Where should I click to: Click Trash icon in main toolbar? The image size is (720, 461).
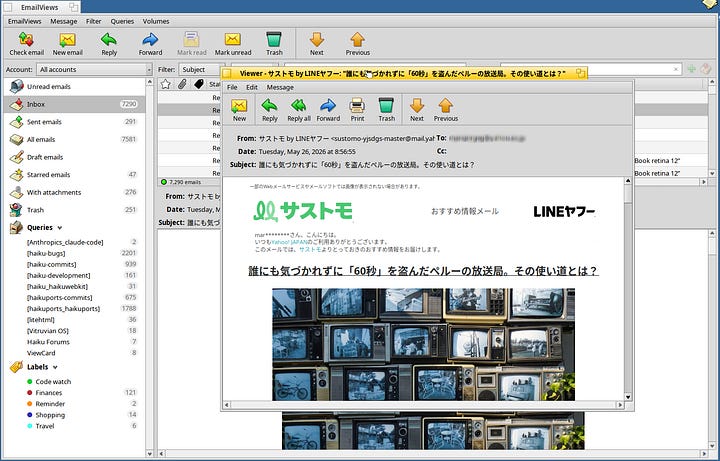pos(274,44)
